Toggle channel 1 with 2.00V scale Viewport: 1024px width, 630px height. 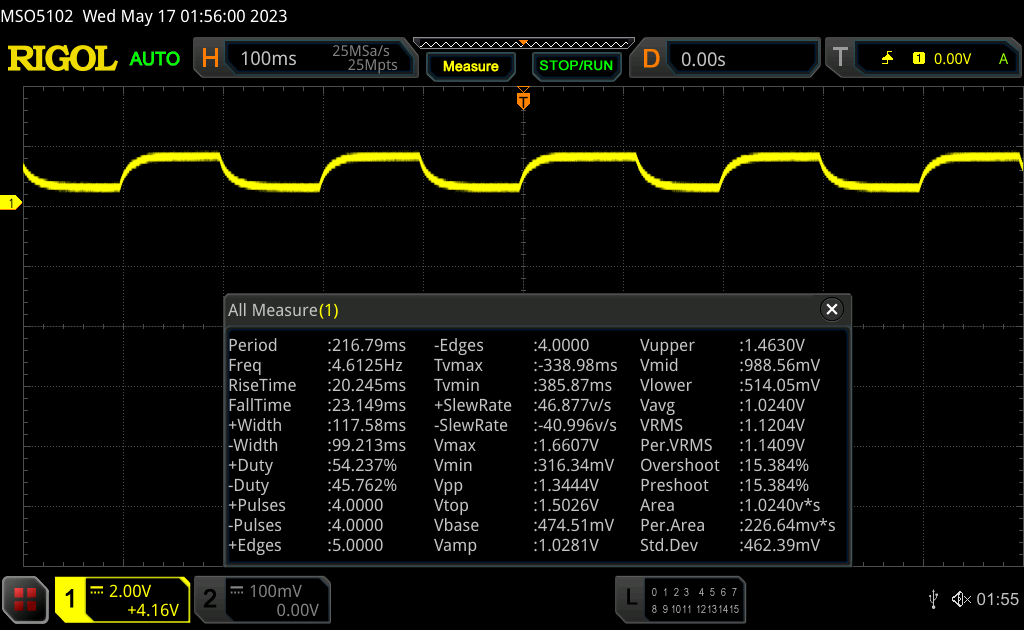122,599
